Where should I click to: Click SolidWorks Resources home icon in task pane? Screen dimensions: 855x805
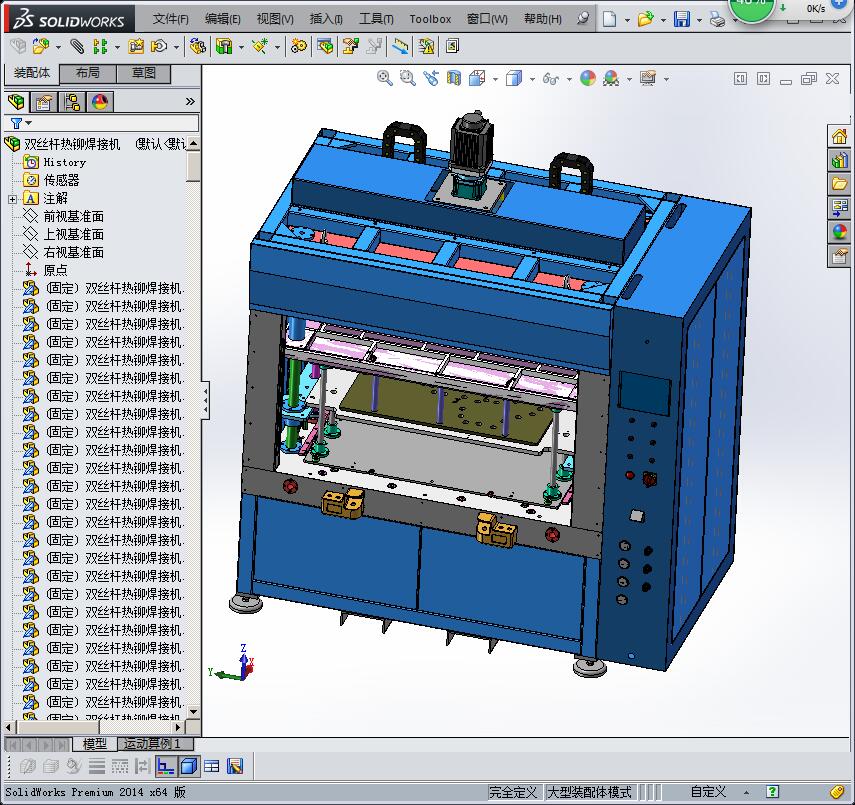click(x=839, y=136)
